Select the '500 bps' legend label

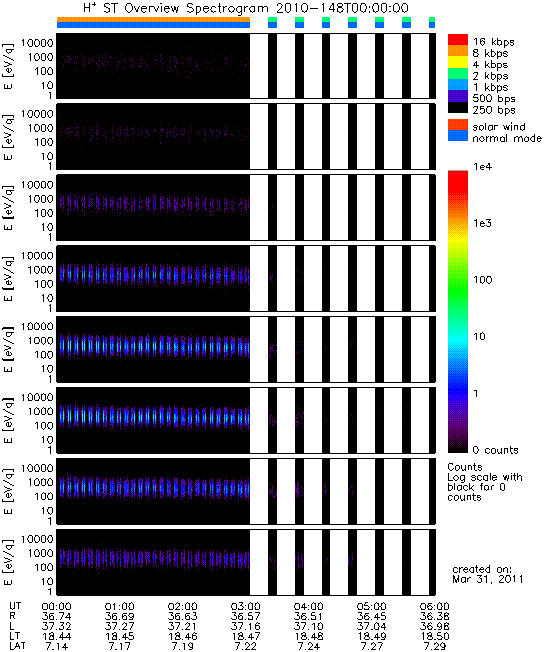(494, 99)
